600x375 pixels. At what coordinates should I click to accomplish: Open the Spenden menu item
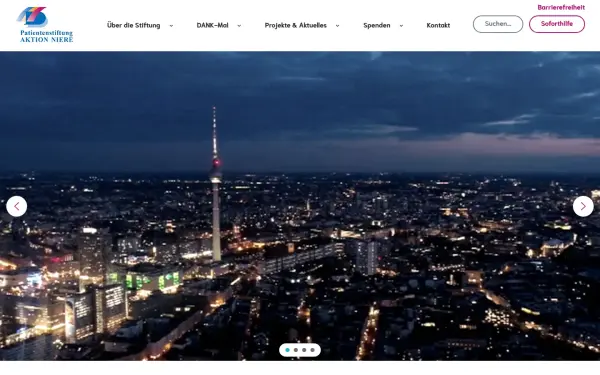tap(377, 25)
